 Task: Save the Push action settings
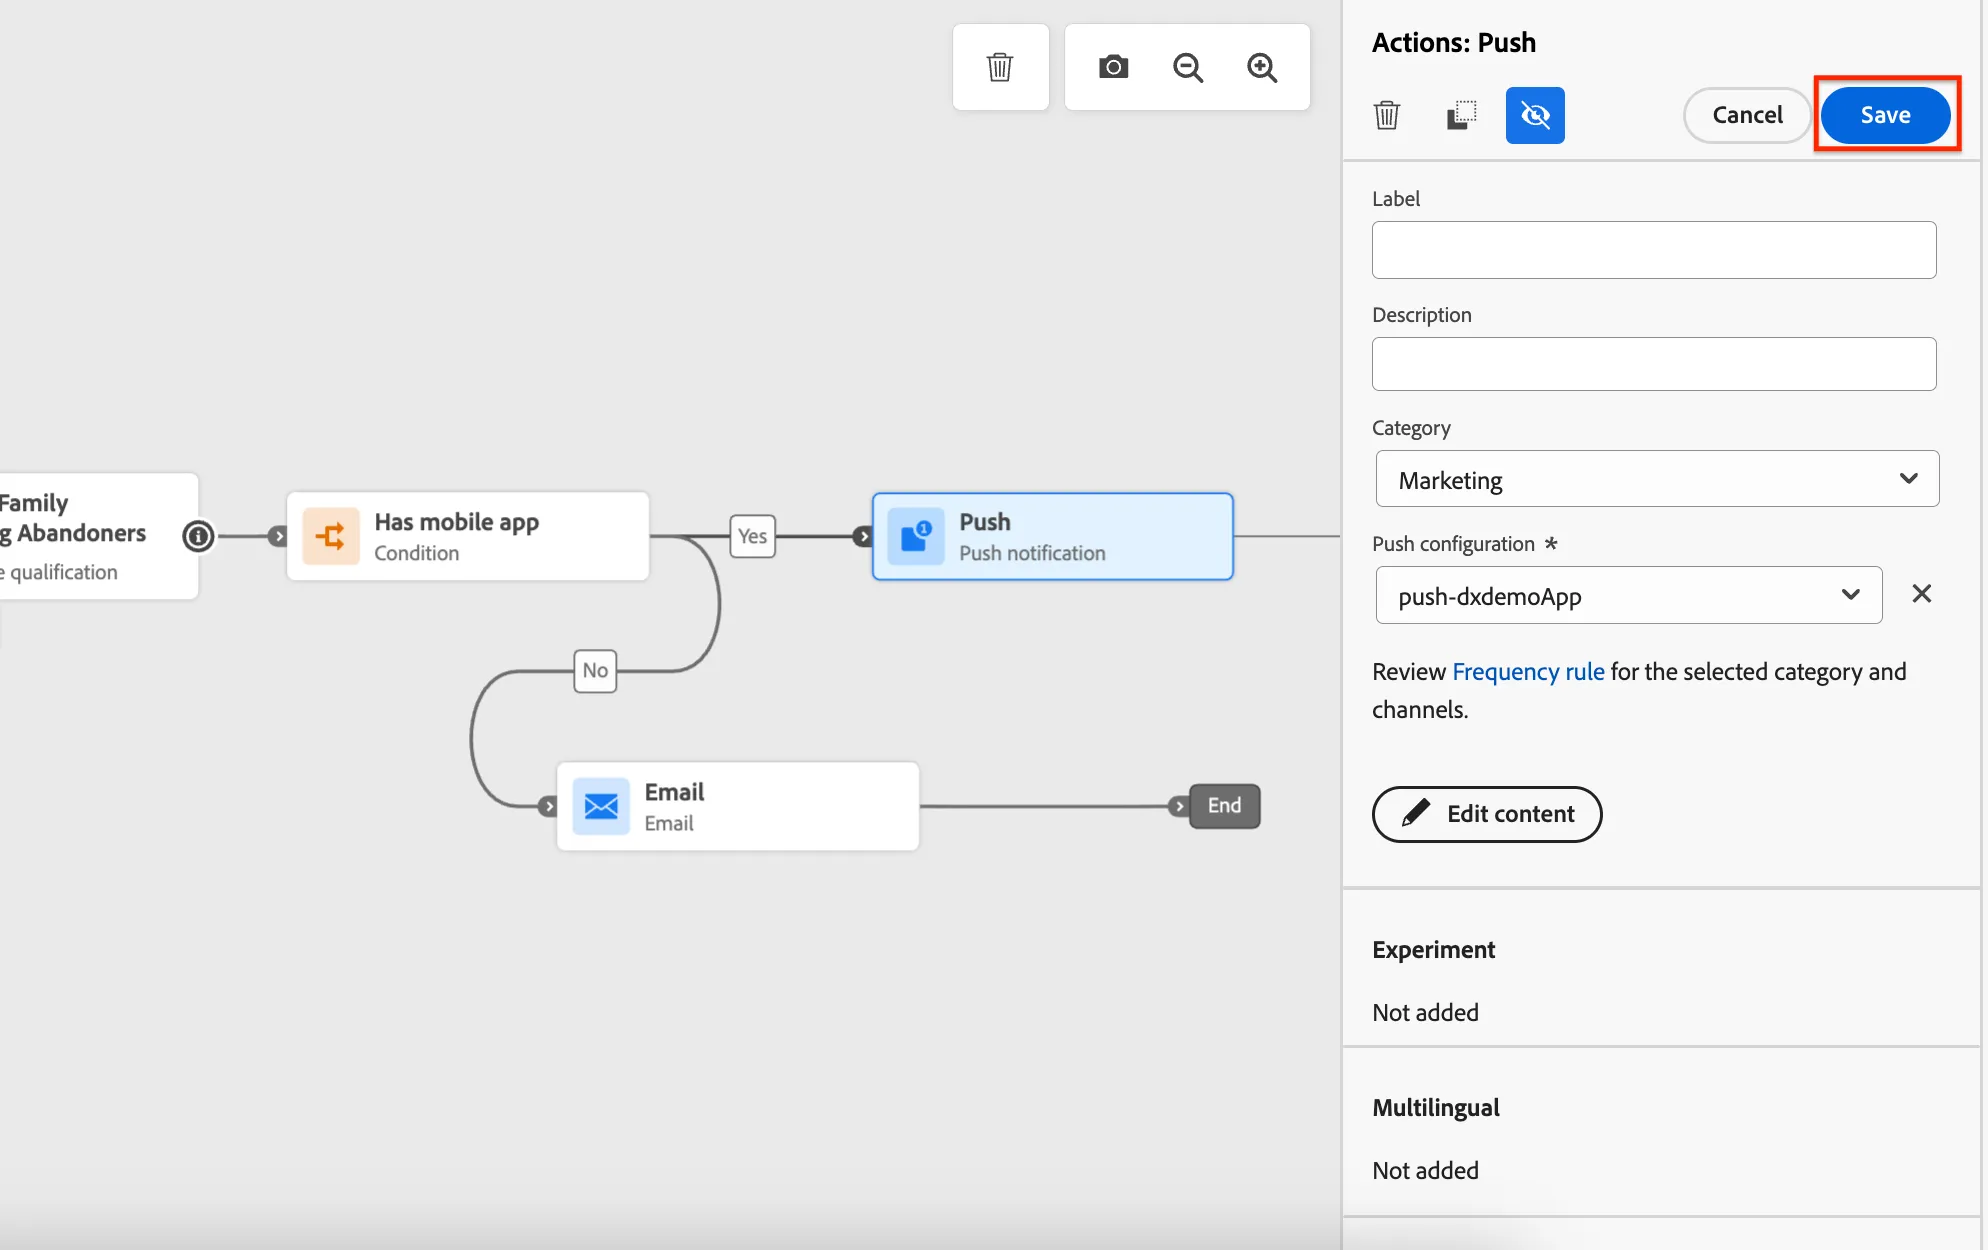tap(1885, 115)
